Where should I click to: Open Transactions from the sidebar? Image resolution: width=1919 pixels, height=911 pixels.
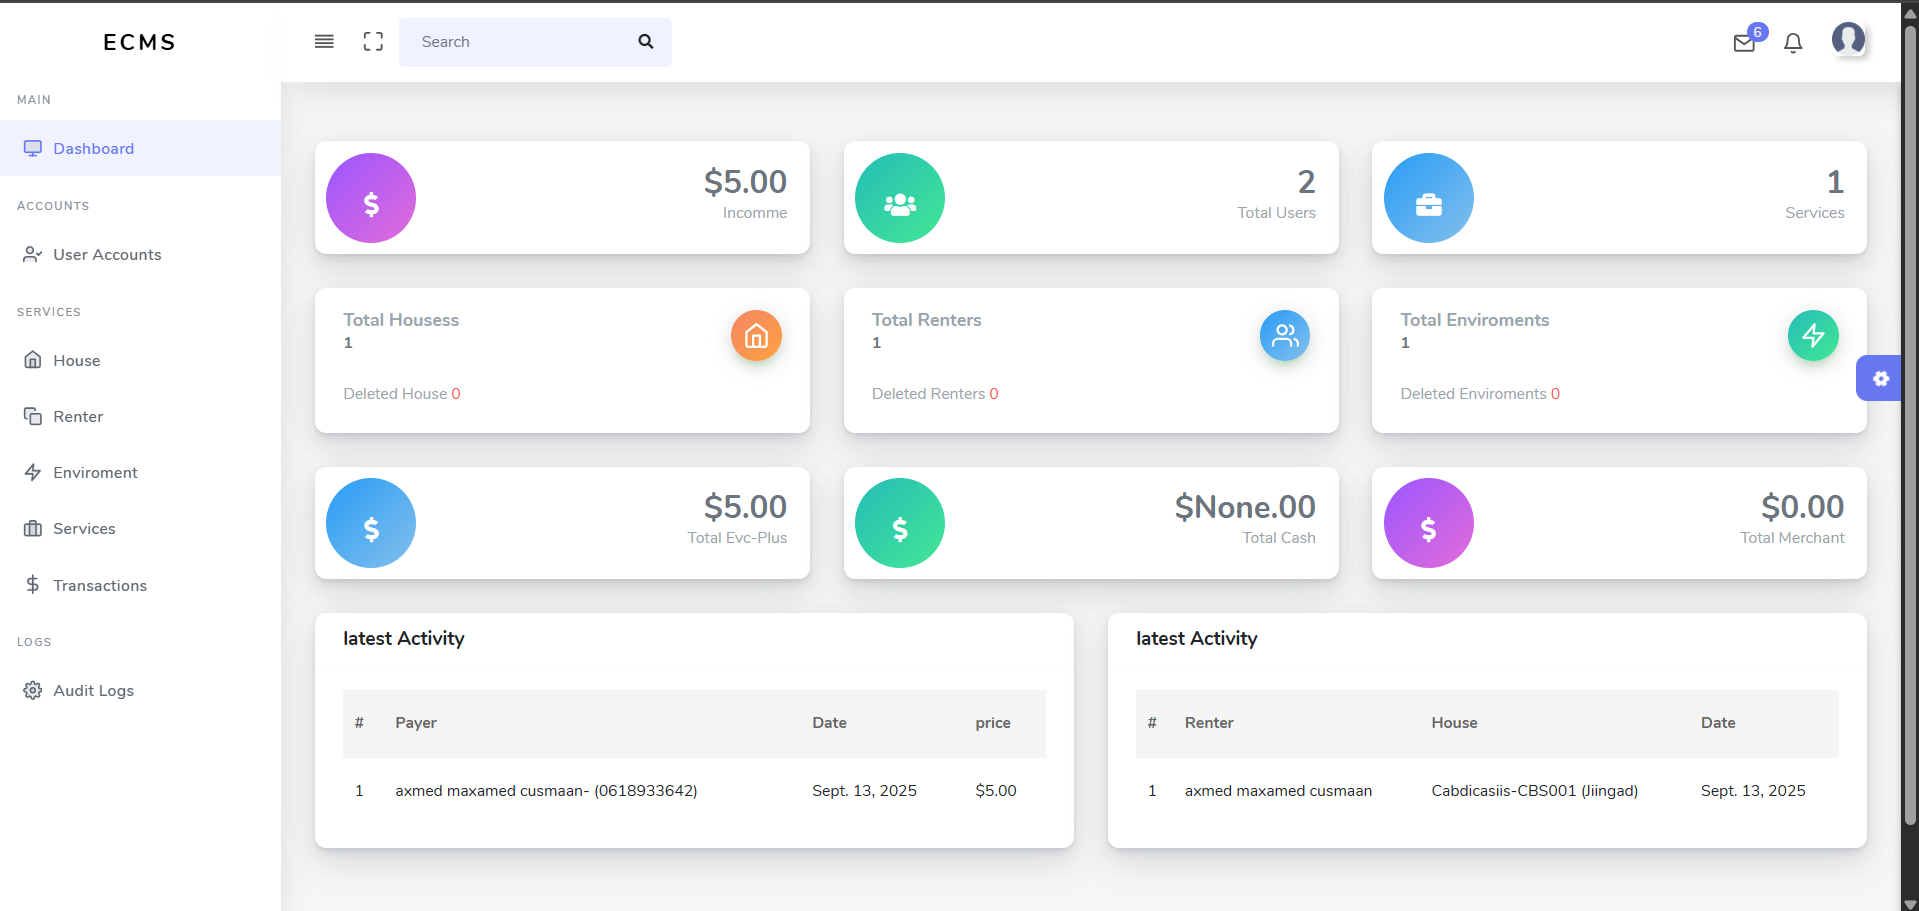[x=99, y=586]
